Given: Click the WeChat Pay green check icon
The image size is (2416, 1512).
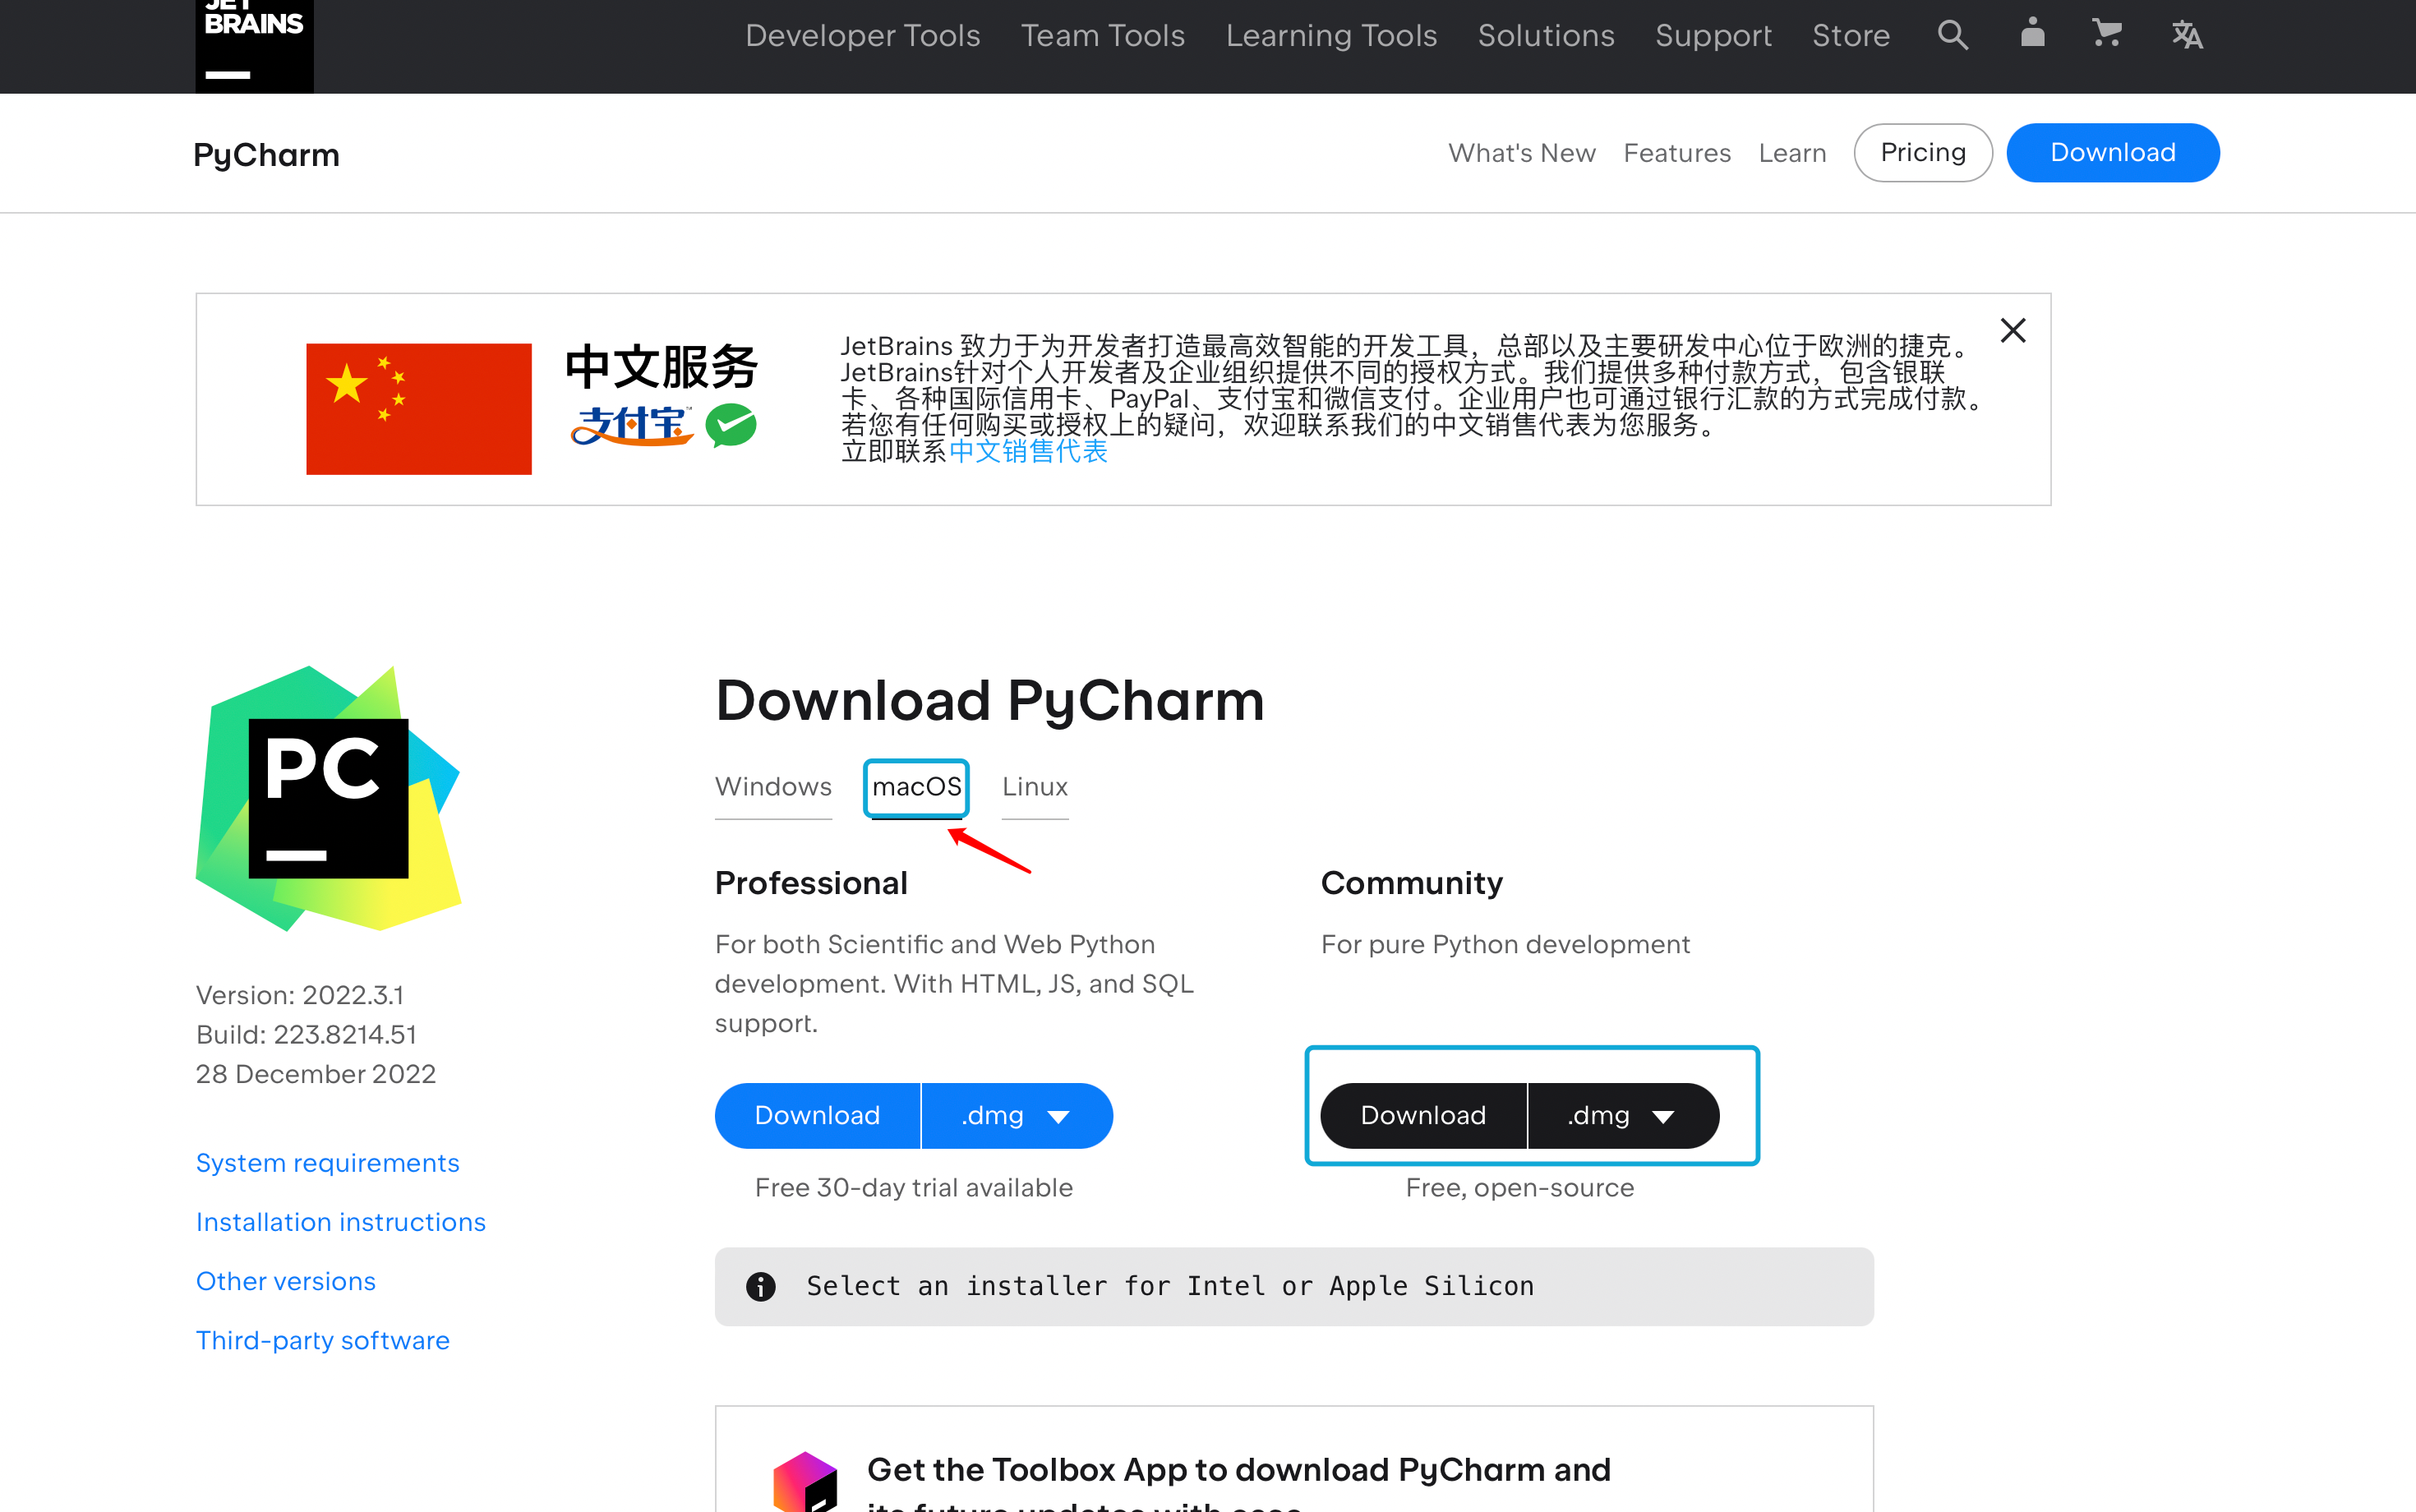Looking at the screenshot, I should [x=731, y=425].
